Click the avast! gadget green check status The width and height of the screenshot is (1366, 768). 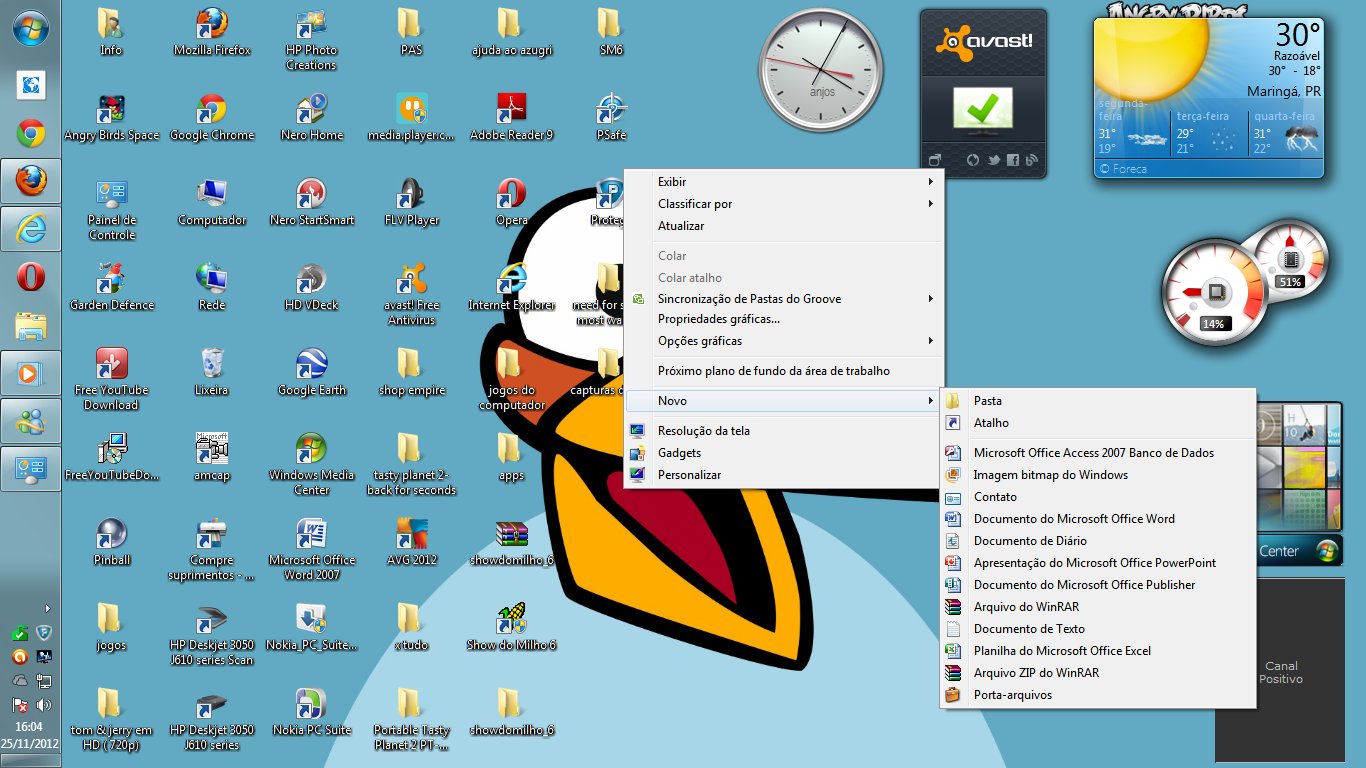click(x=982, y=109)
